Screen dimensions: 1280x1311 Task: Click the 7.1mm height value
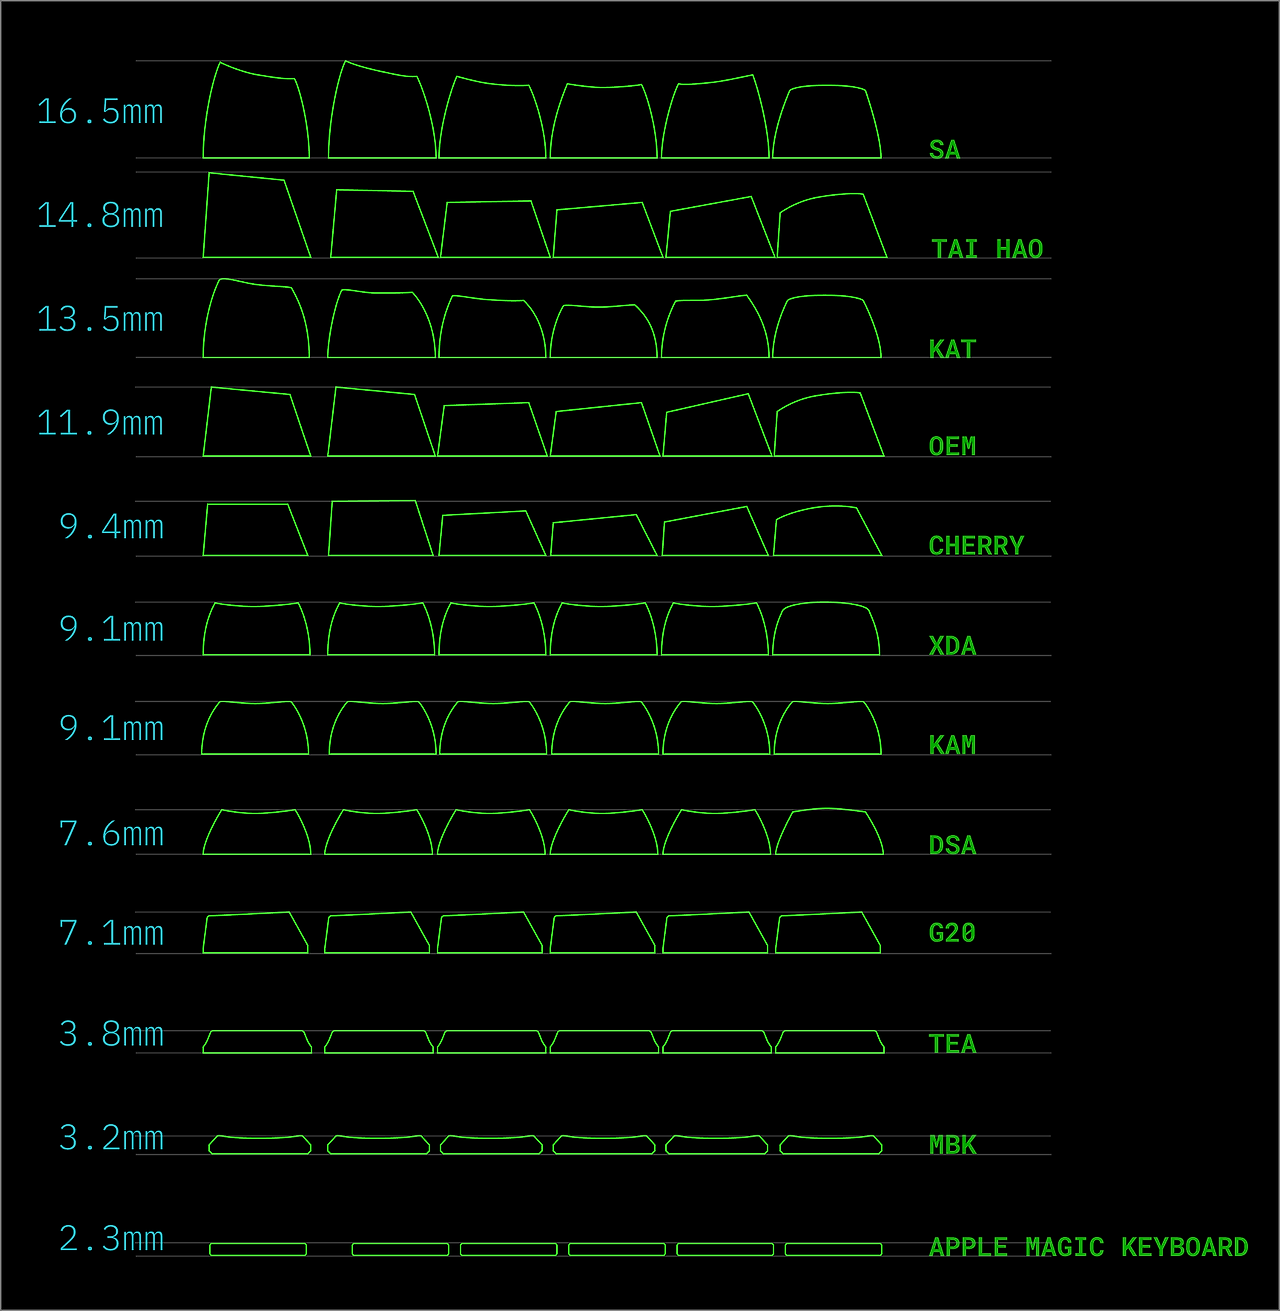[112, 934]
